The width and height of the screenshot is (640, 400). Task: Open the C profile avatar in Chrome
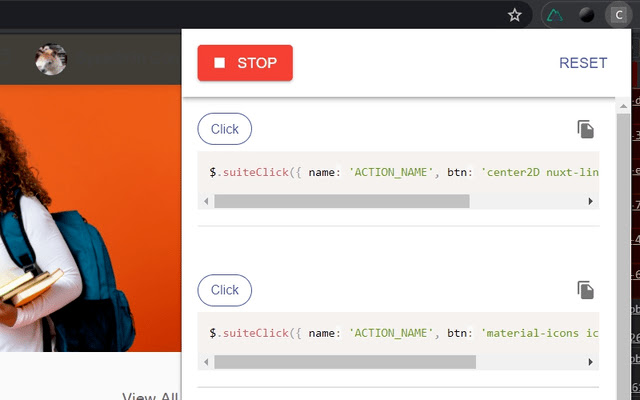(x=619, y=16)
